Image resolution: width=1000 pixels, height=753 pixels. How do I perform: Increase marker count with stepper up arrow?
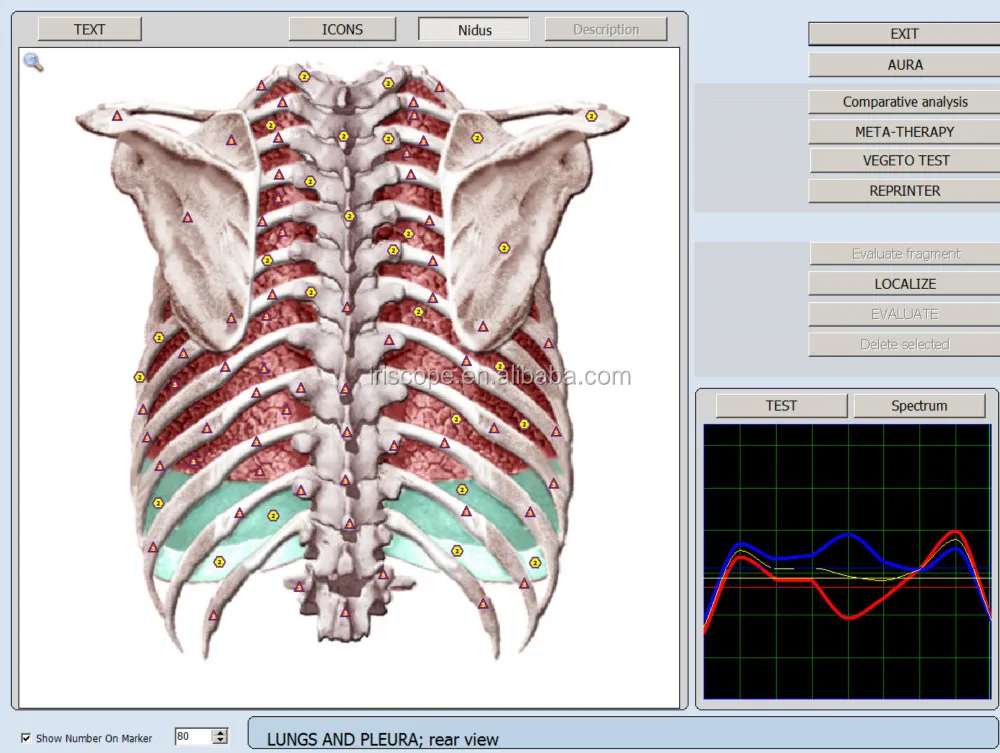(220, 733)
